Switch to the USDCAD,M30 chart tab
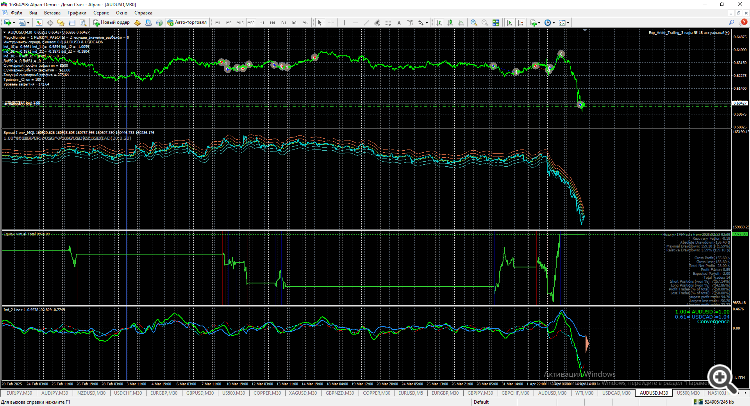750x406 pixels. pyautogui.click(x=616, y=393)
